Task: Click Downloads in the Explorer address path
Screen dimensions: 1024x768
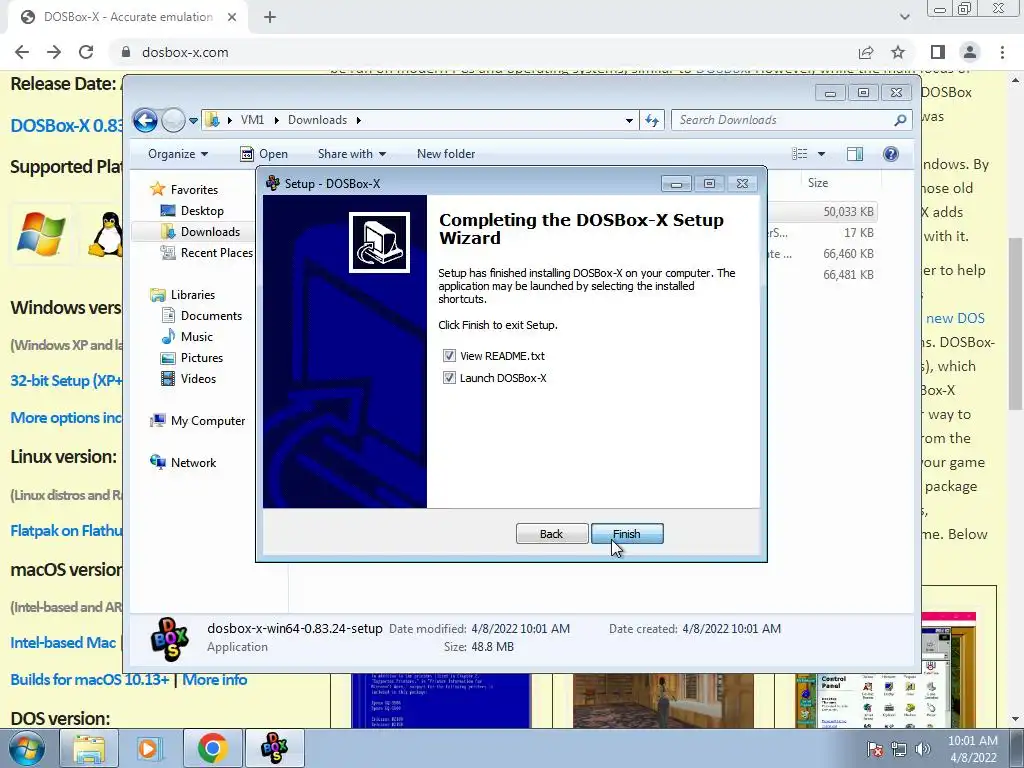Action: 317,120
